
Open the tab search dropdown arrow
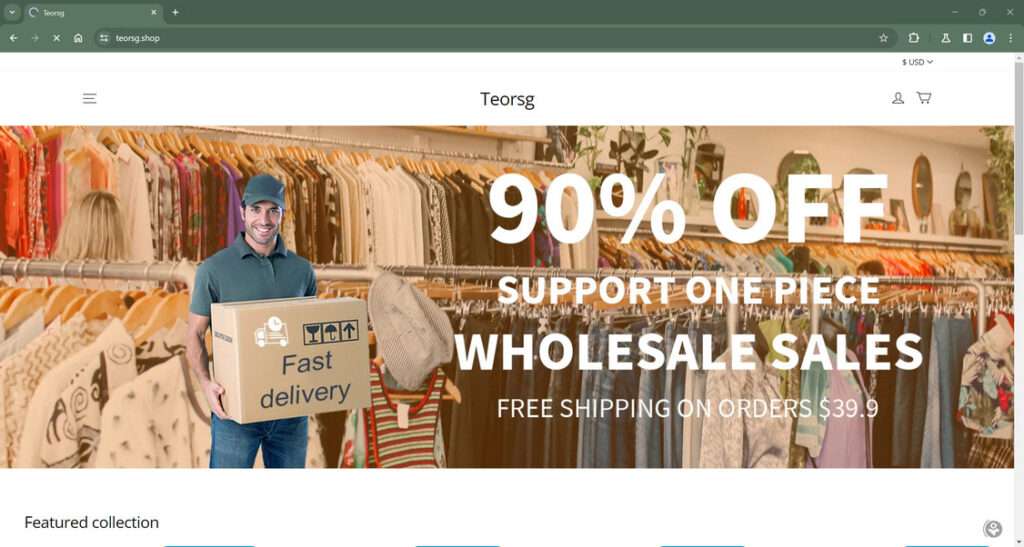coord(12,12)
